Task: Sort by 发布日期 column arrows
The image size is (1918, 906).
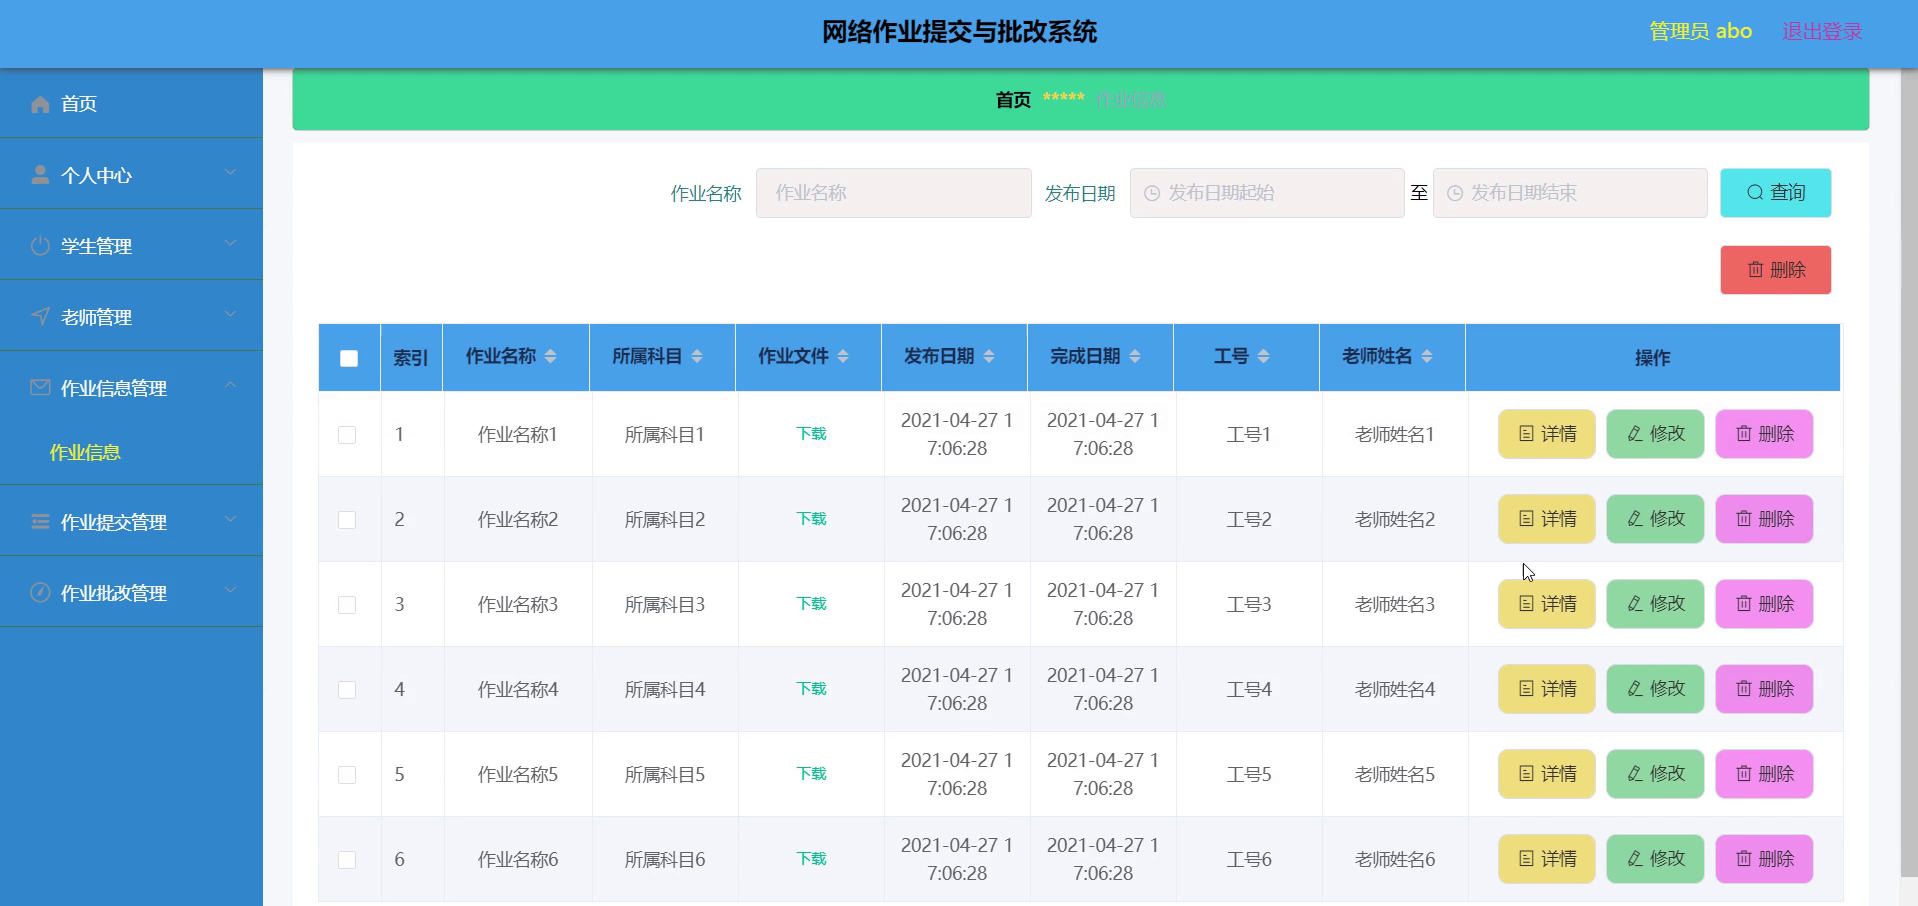Action: pos(989,356)
